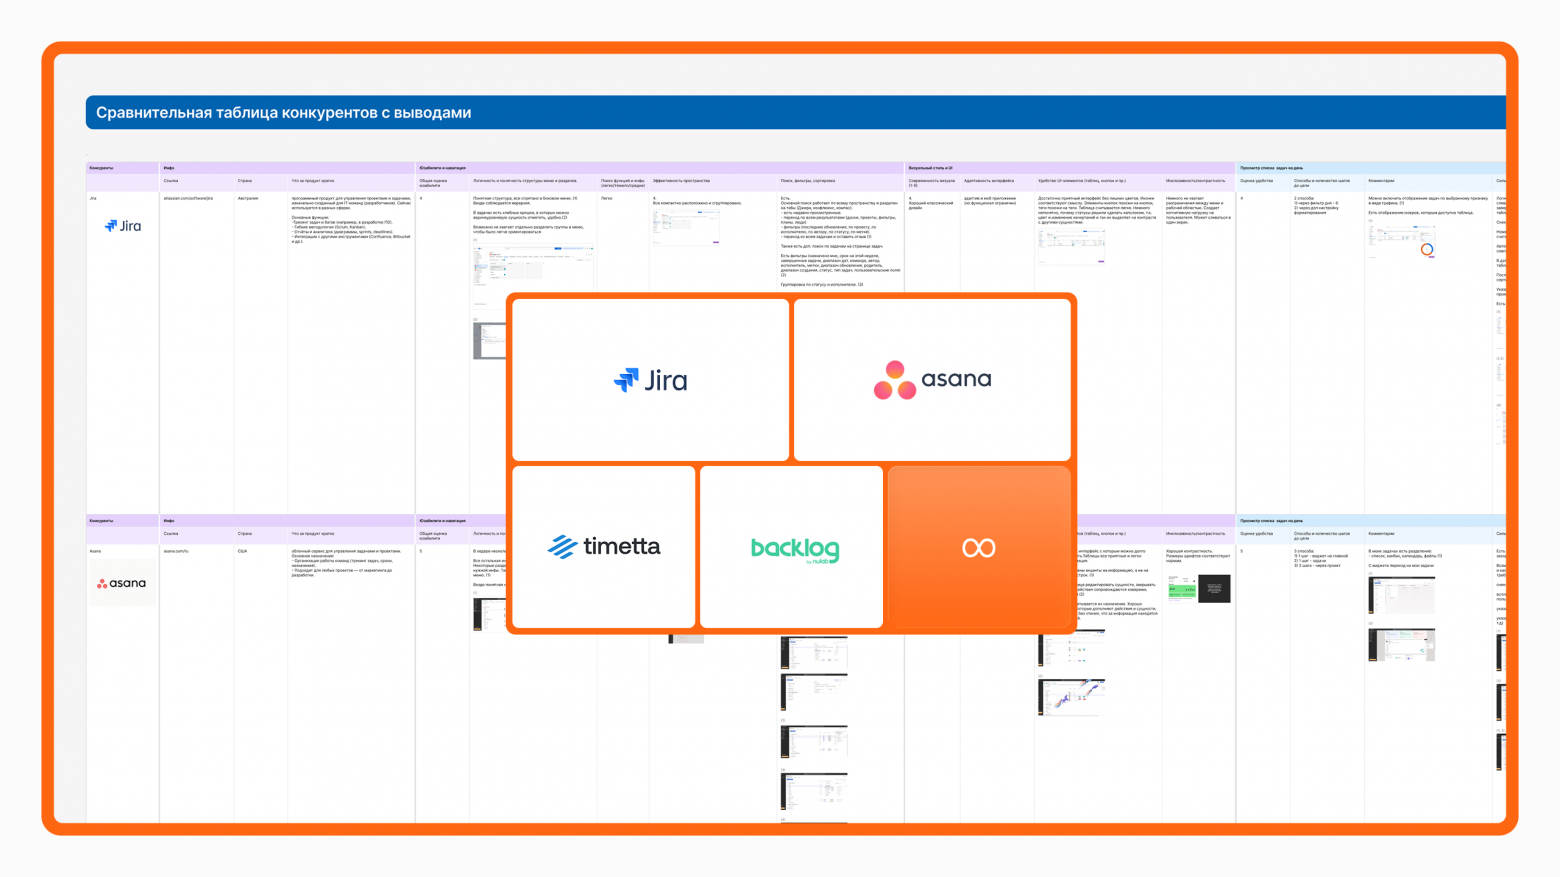Open the dark screenshot thumbnail in Asana contrast column
Image resolution: width=1560 pixels, height=877 pixels.
[1214, 588]
